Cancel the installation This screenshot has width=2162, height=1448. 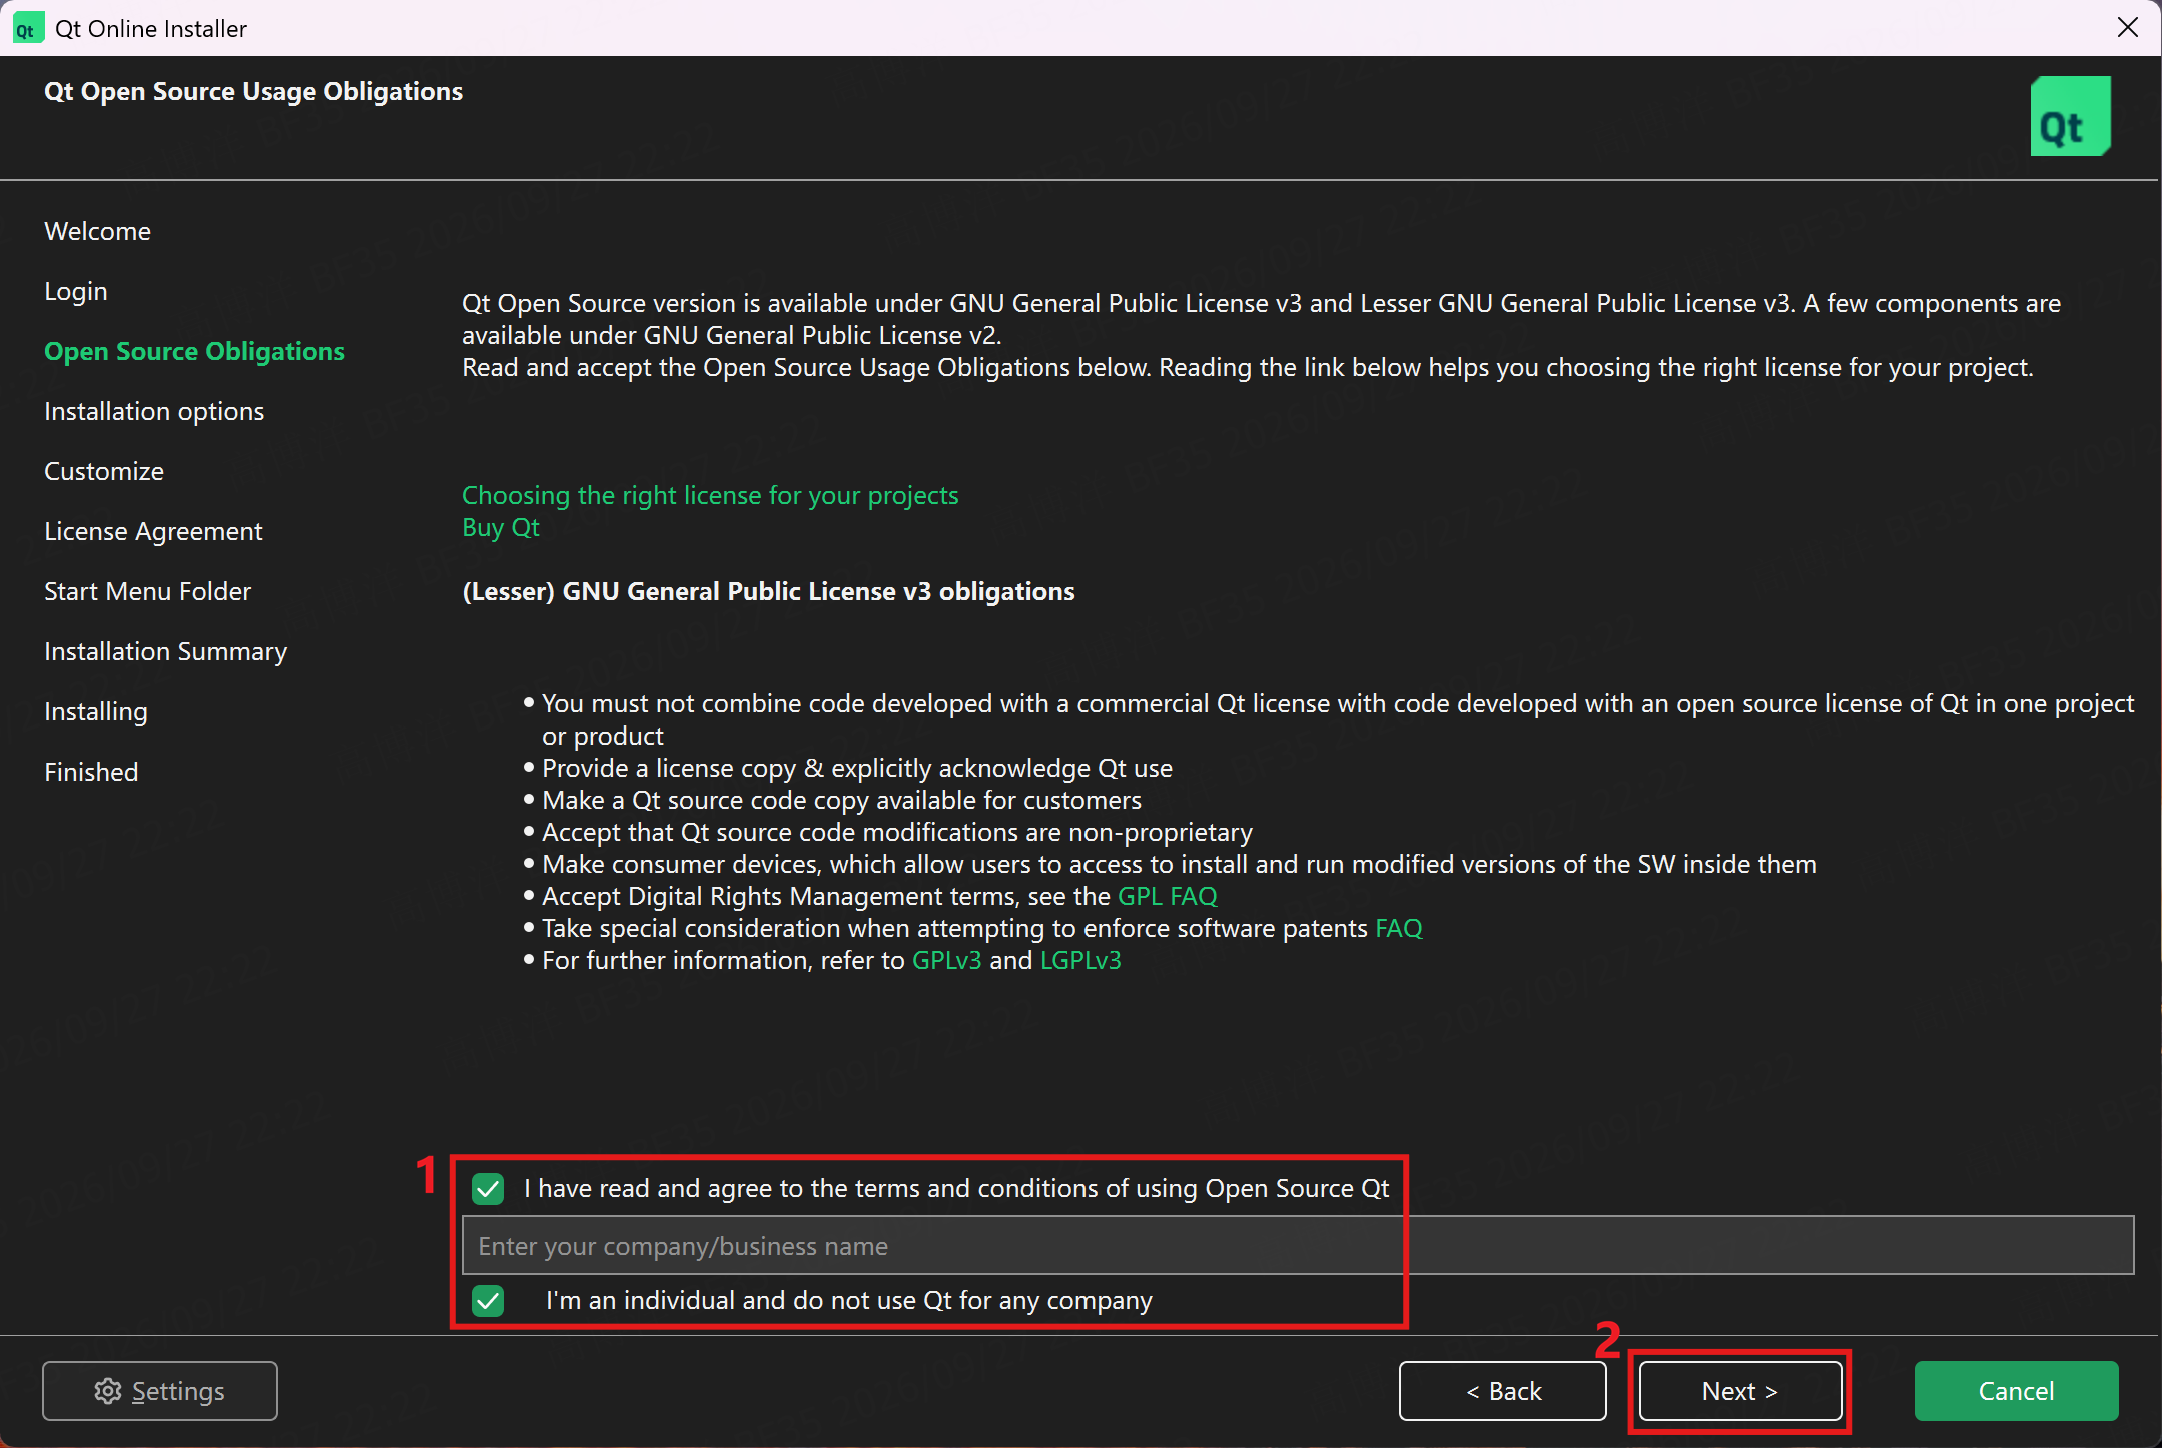click(2016, 1390)
